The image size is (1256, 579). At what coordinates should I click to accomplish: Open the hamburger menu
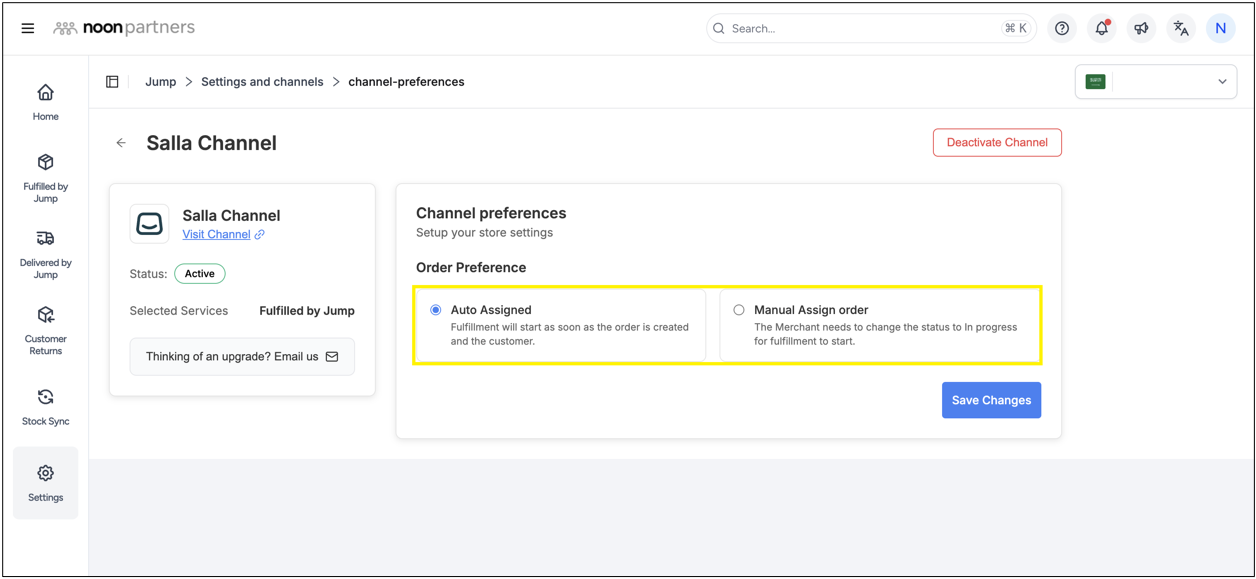point(28,29)
